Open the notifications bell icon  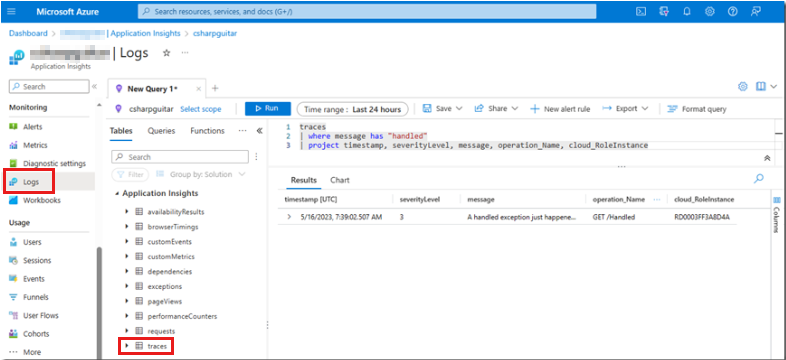click(x=687, y=12)
